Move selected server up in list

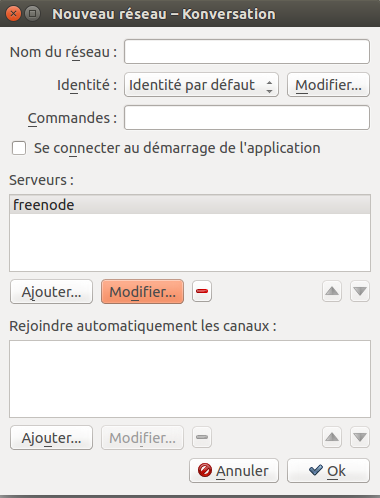coord(332,291)
